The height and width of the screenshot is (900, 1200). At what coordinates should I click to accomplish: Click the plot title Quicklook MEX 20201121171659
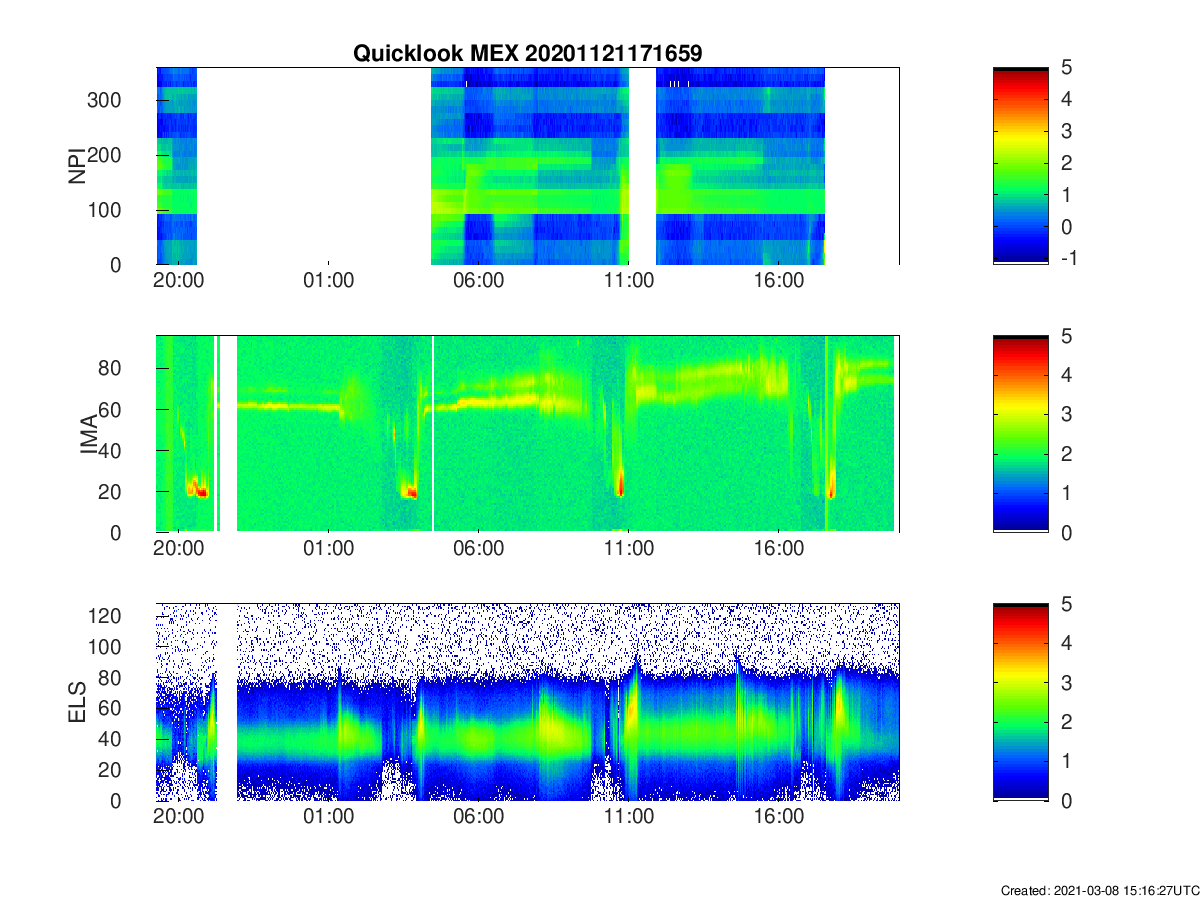click(528, 53)
